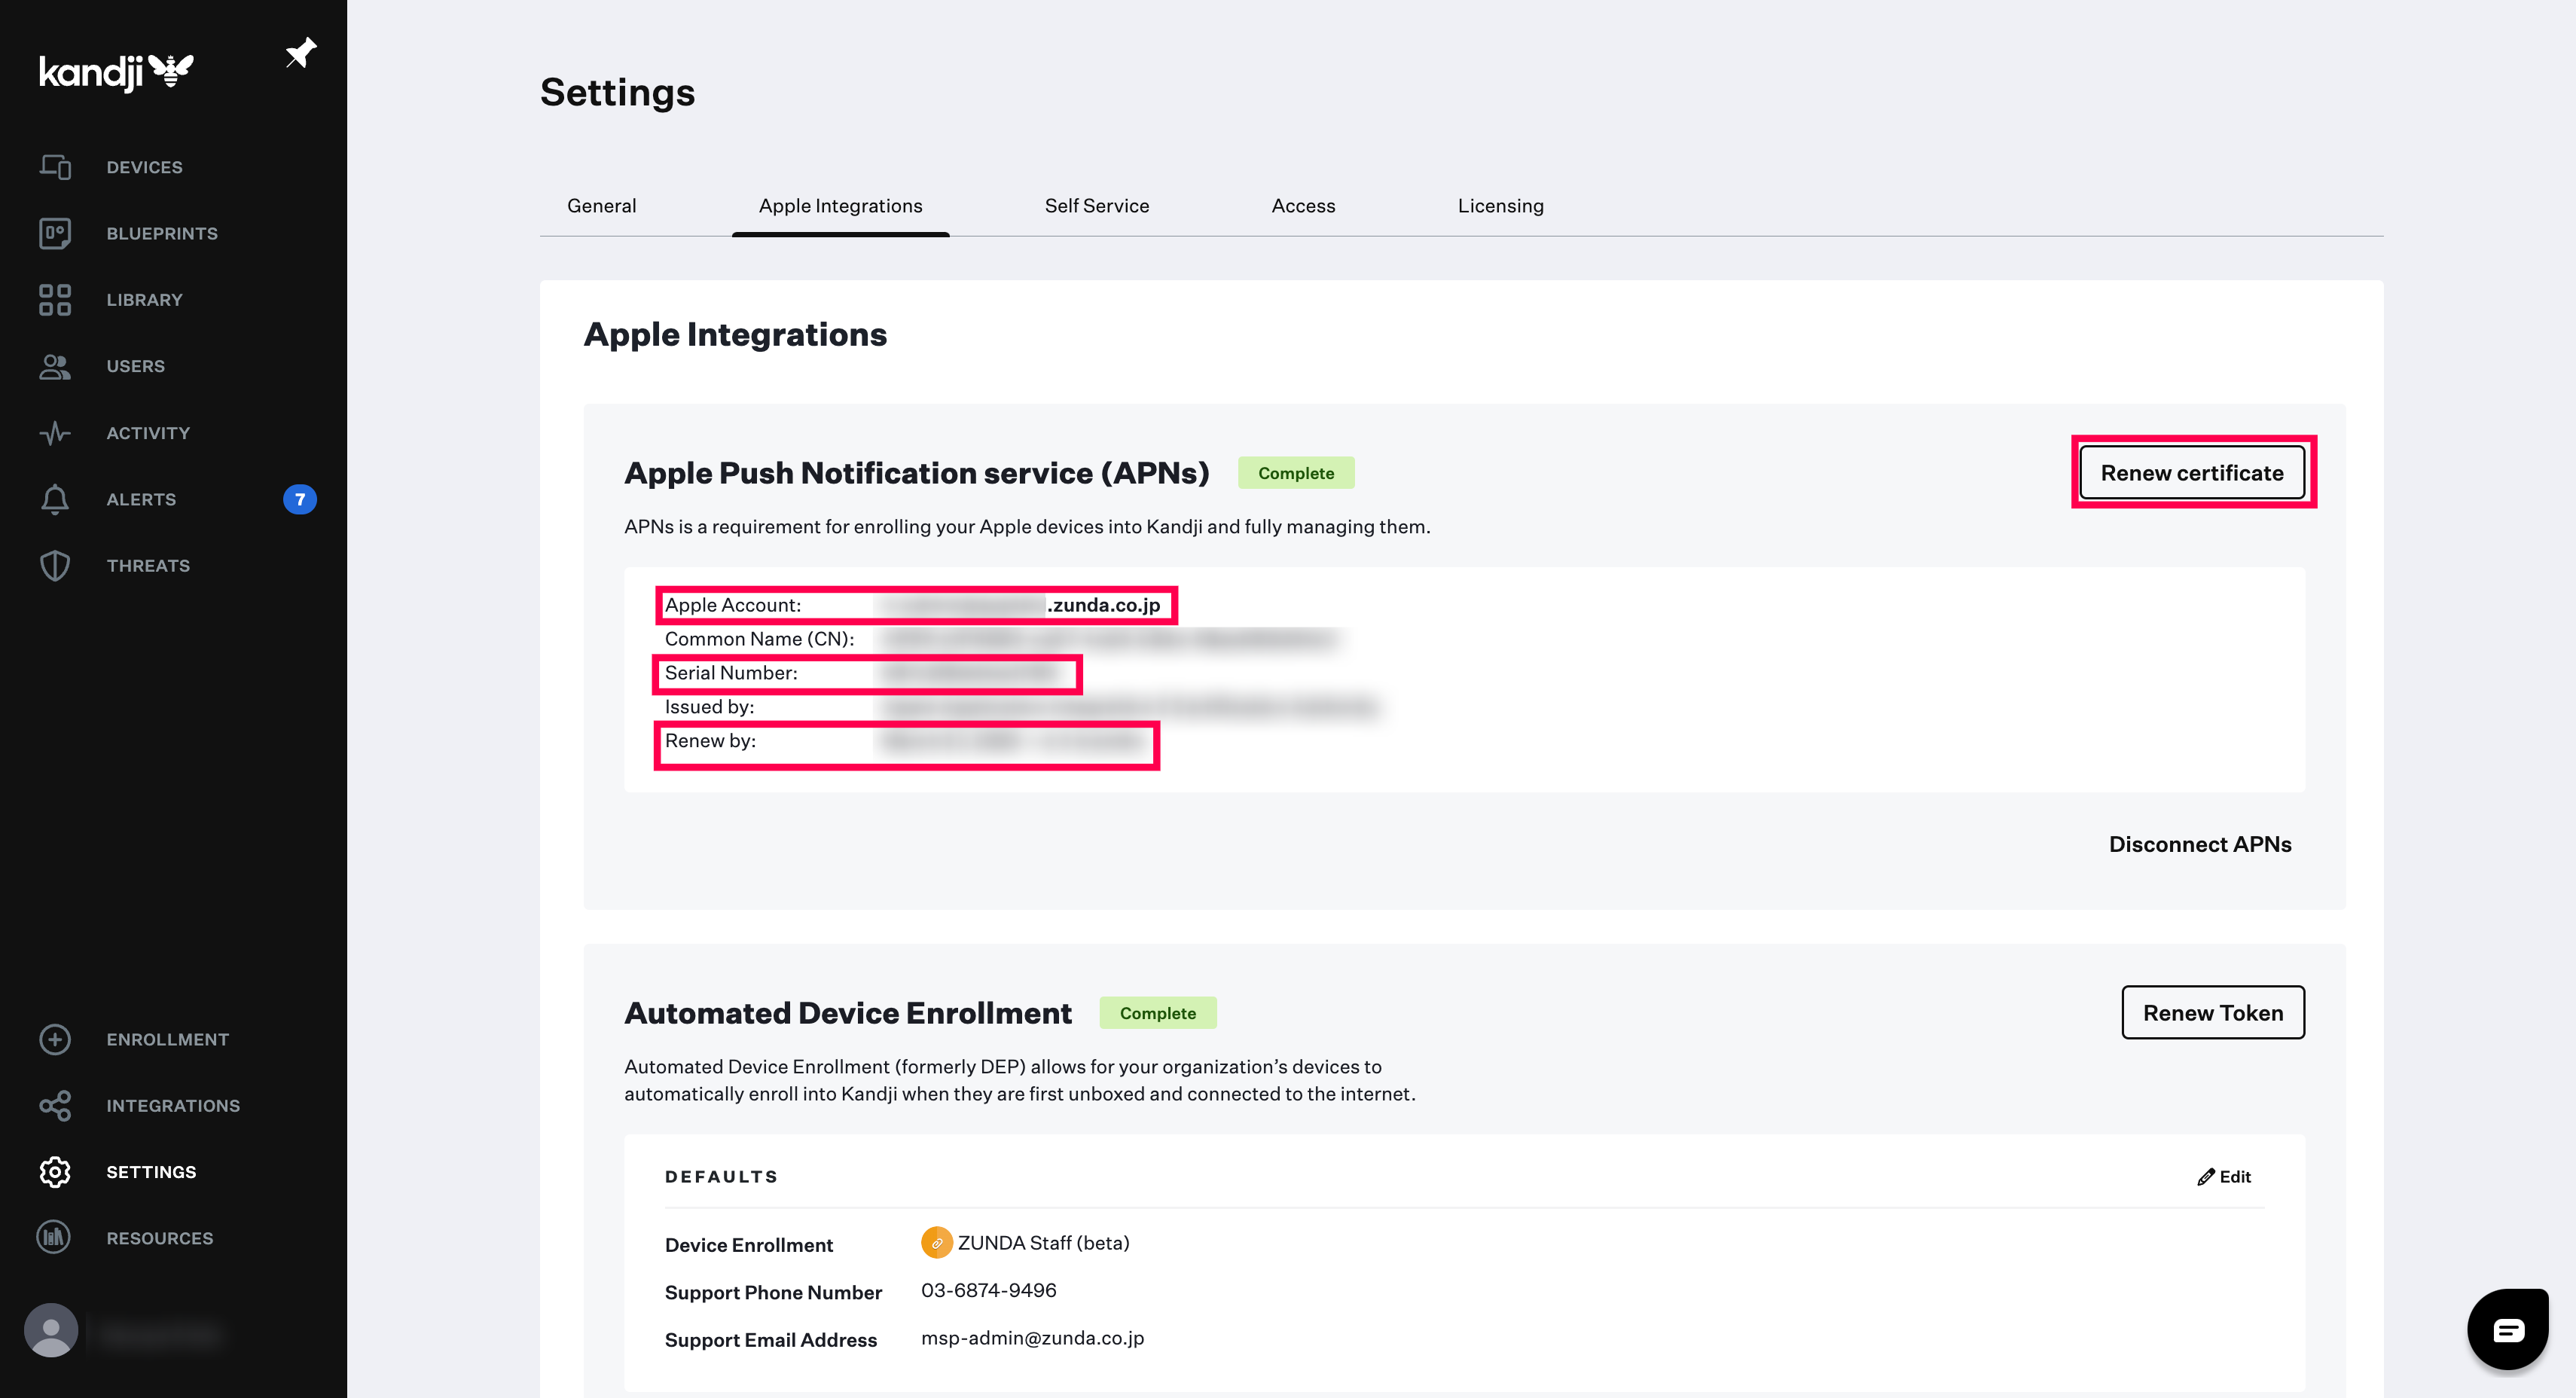The image size is (2576, 1398).
Task: Click the Settings gear icon
Action: [x=55, y=1171]
